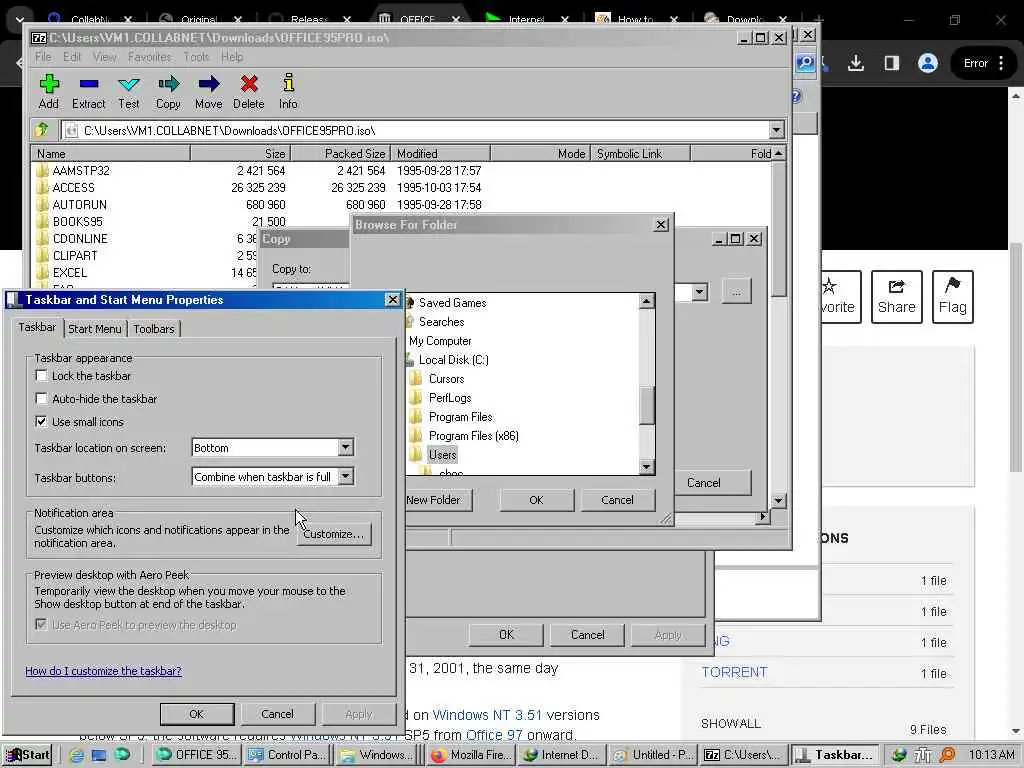Click scroll-up arrow in Browse folder tree
Image resolution: width=1024 pixels, height=768 pixels.
coord(647,301)
